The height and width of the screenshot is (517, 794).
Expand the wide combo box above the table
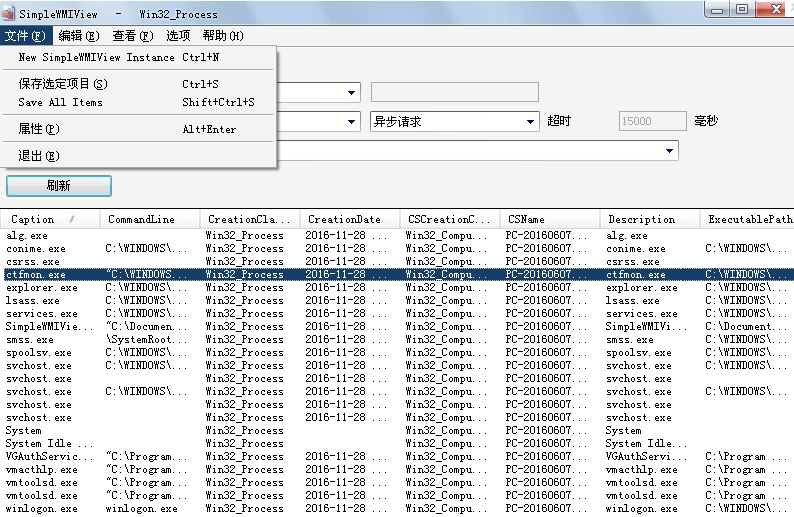(x=669, y=151)
